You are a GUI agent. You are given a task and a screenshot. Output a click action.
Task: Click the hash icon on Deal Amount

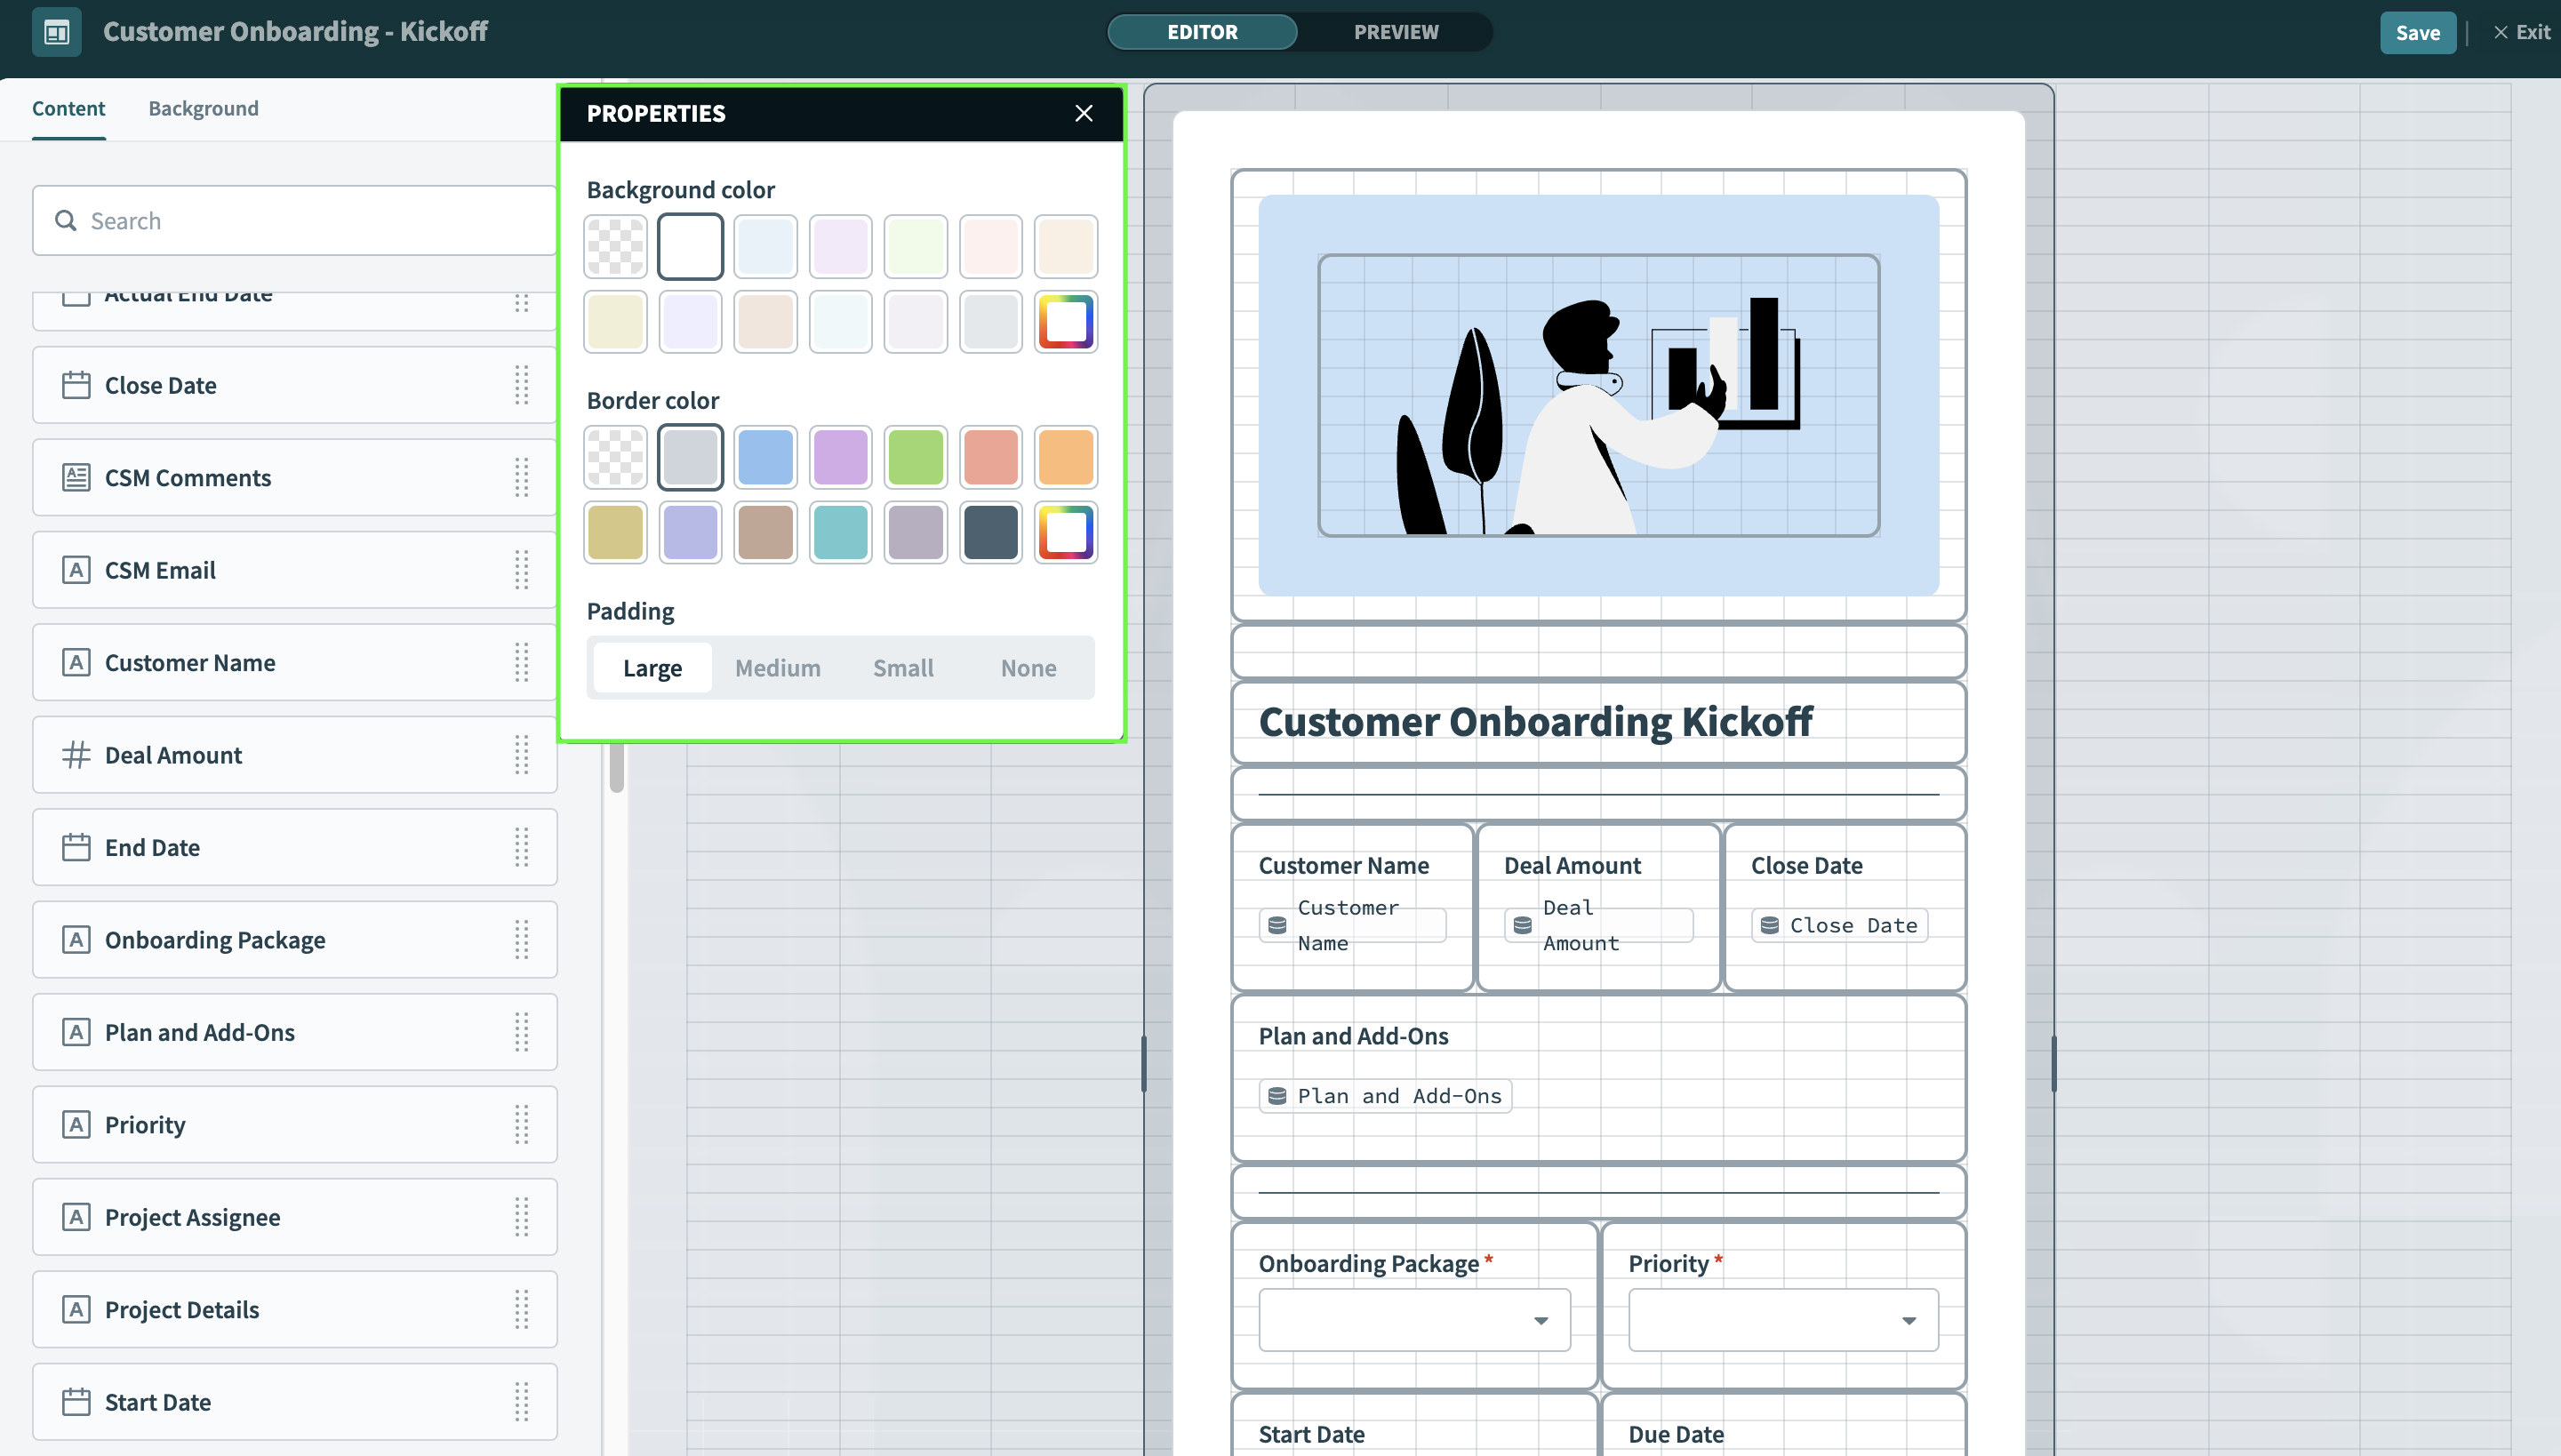76,755
